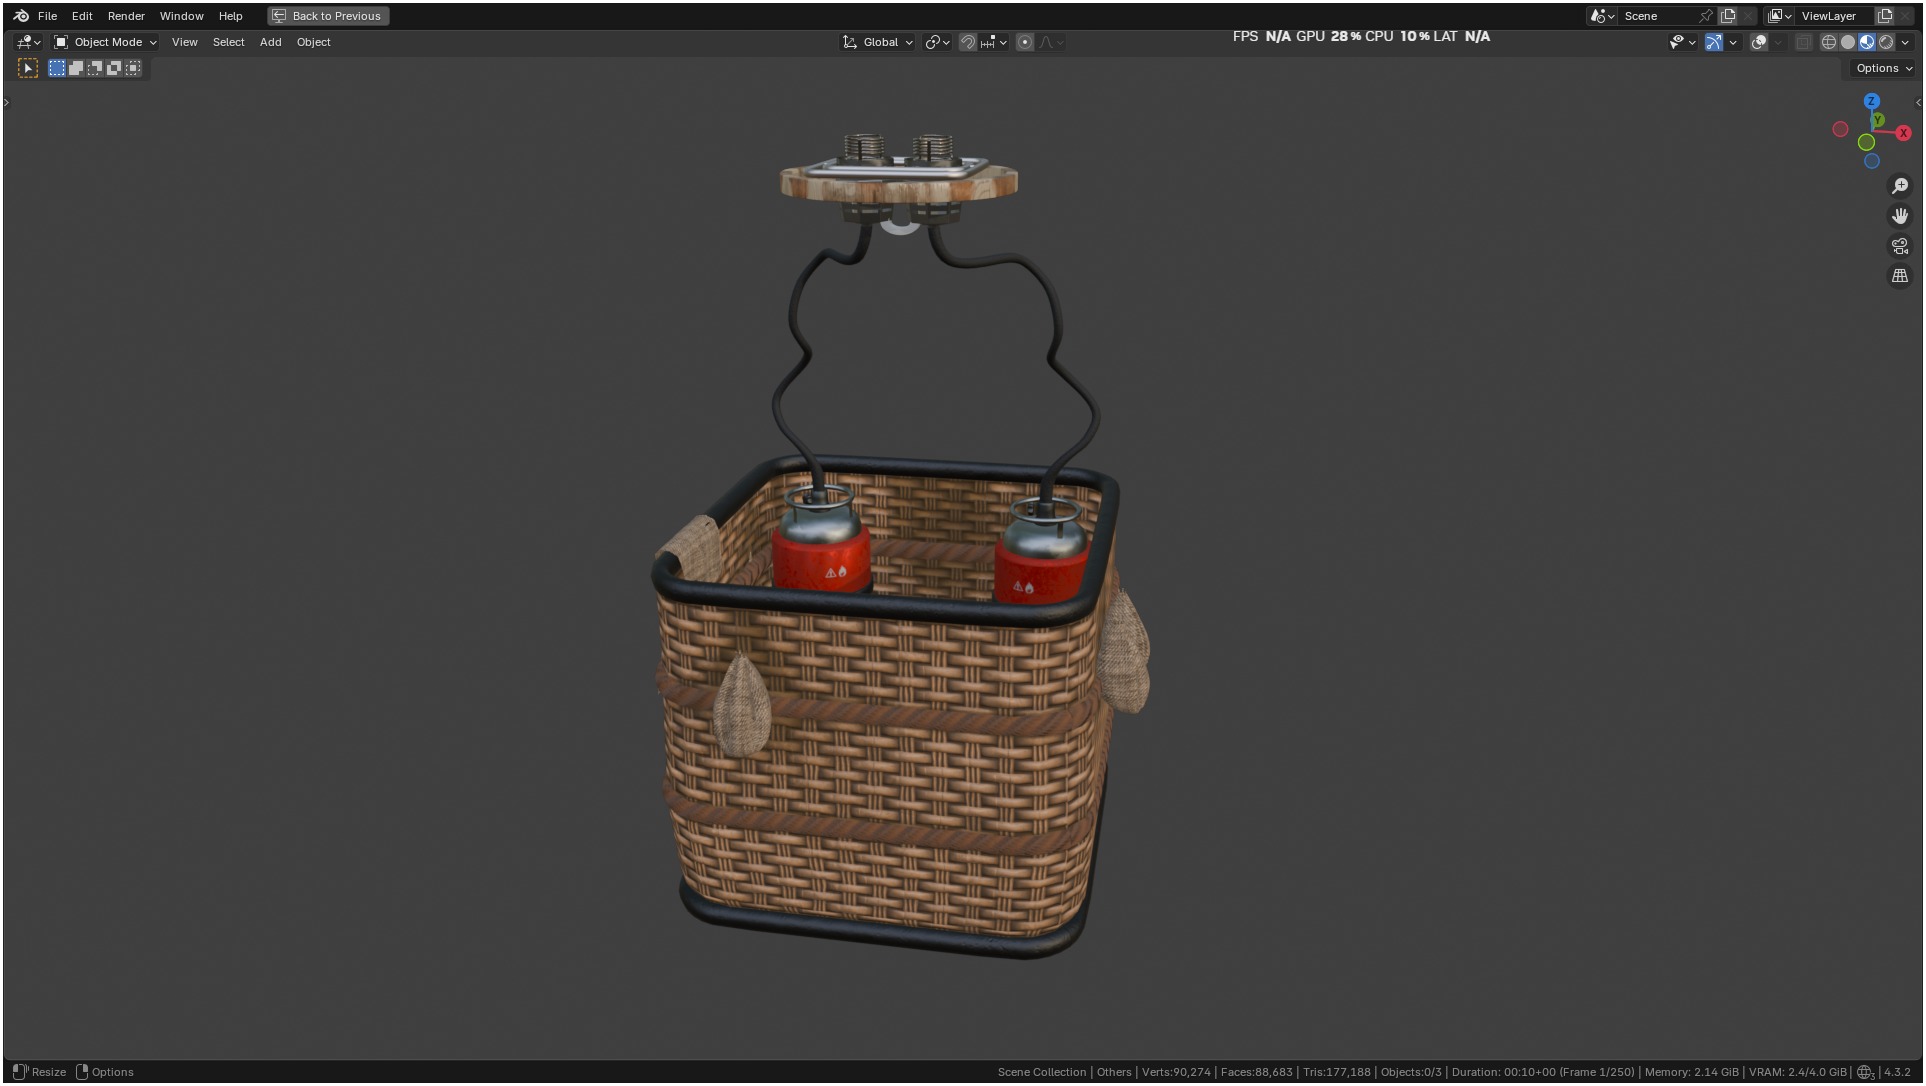Click the zoom magnifier viewport icon
Screen dimensions: 1926x1086
click(1900, 186)
